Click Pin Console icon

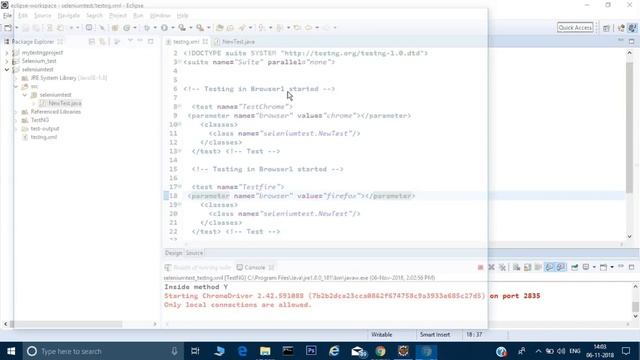575,267
